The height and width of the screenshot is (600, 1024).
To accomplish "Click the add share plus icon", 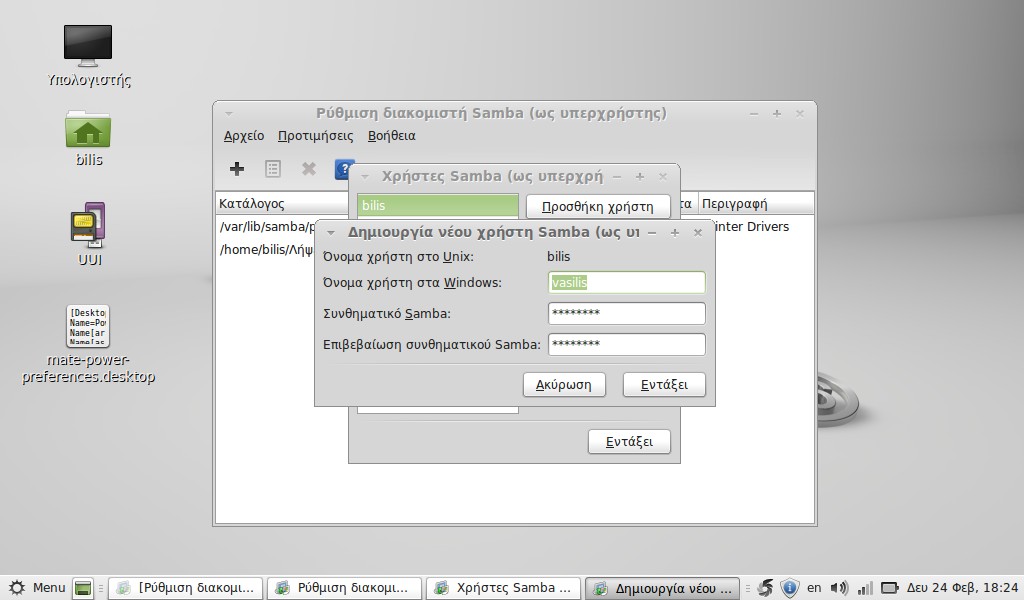I will pyautogui.click(x=237, y=169).
